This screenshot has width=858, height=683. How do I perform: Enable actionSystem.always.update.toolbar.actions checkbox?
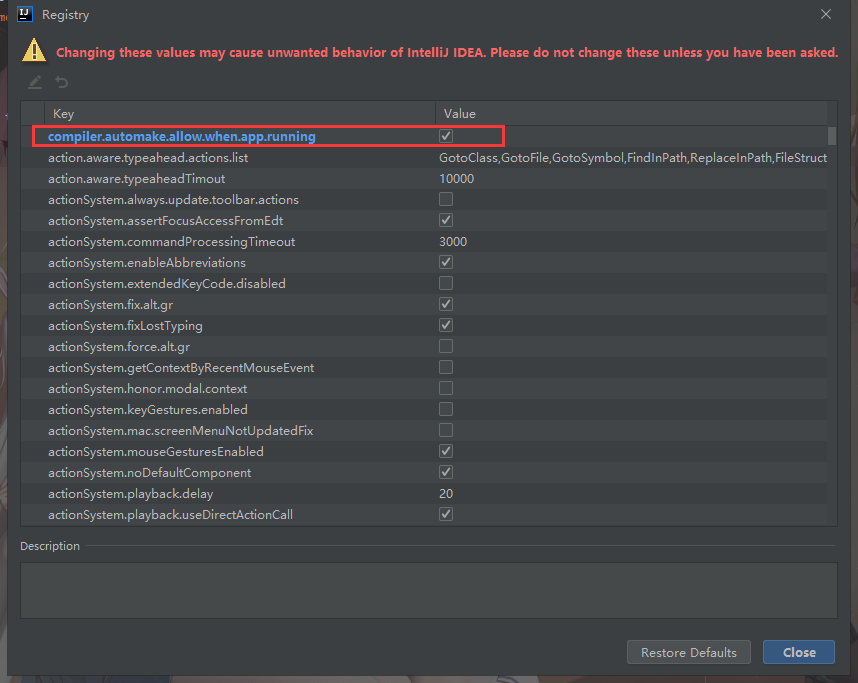pos(446,199)
